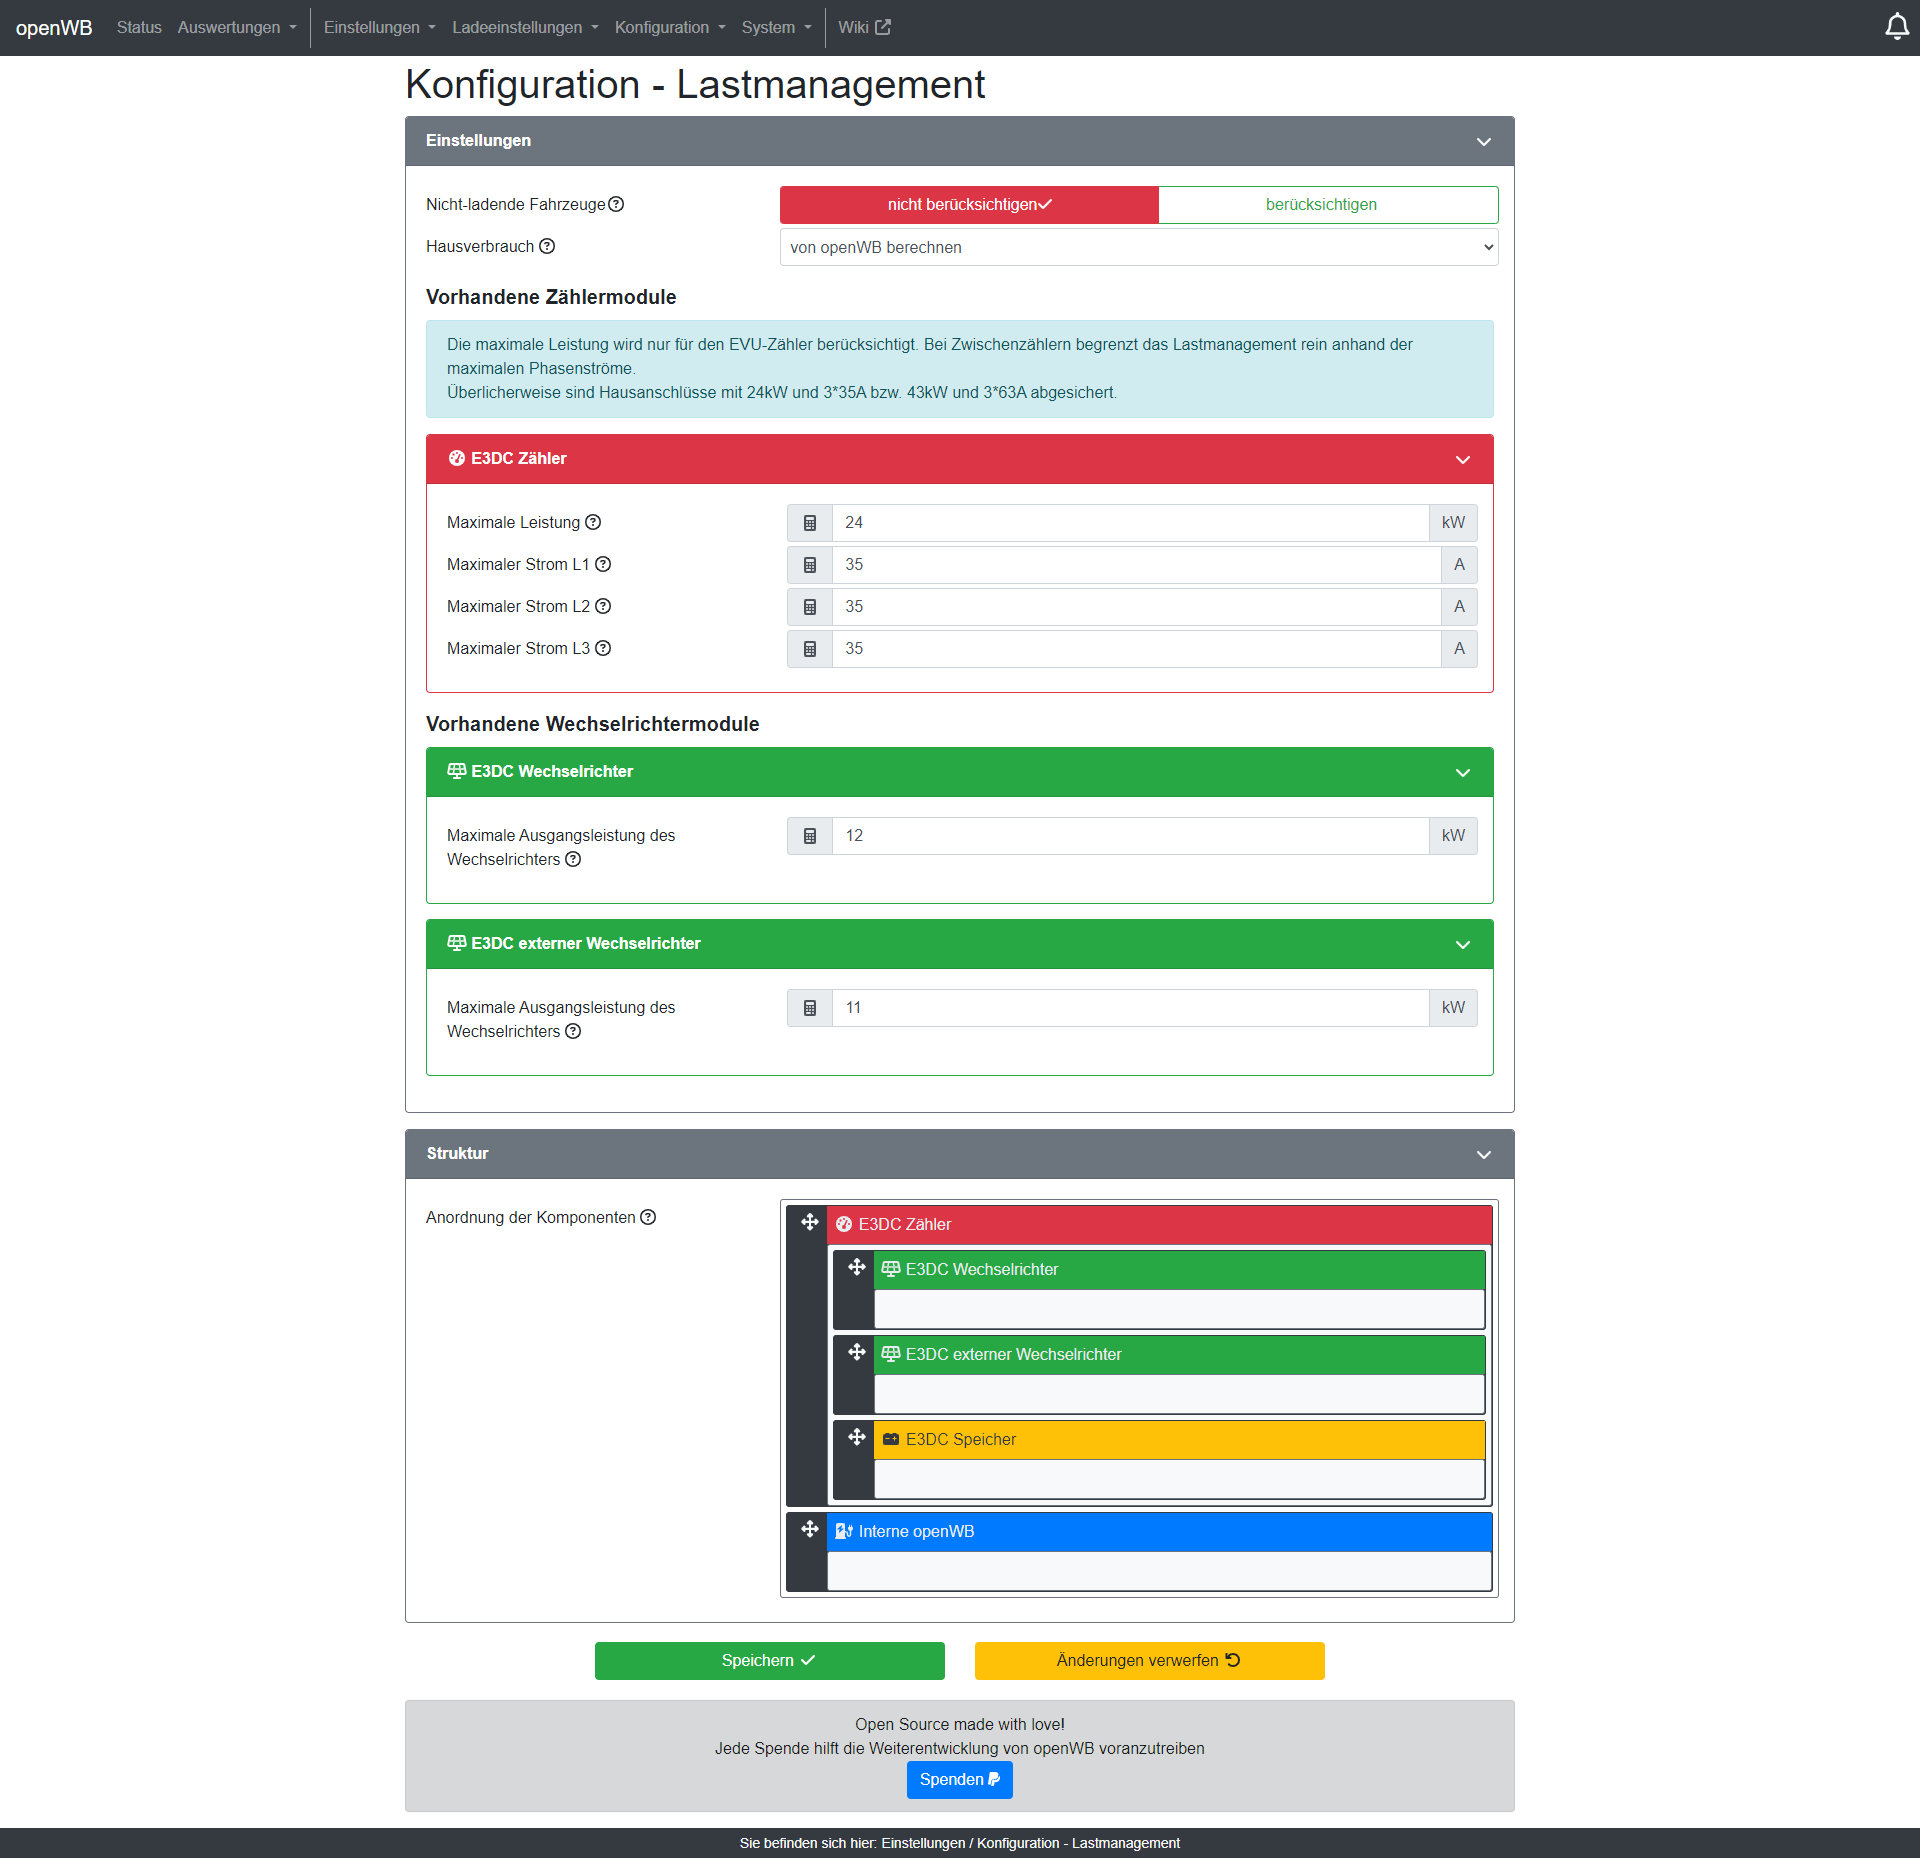Click the Speichern button

(769, 1661)
